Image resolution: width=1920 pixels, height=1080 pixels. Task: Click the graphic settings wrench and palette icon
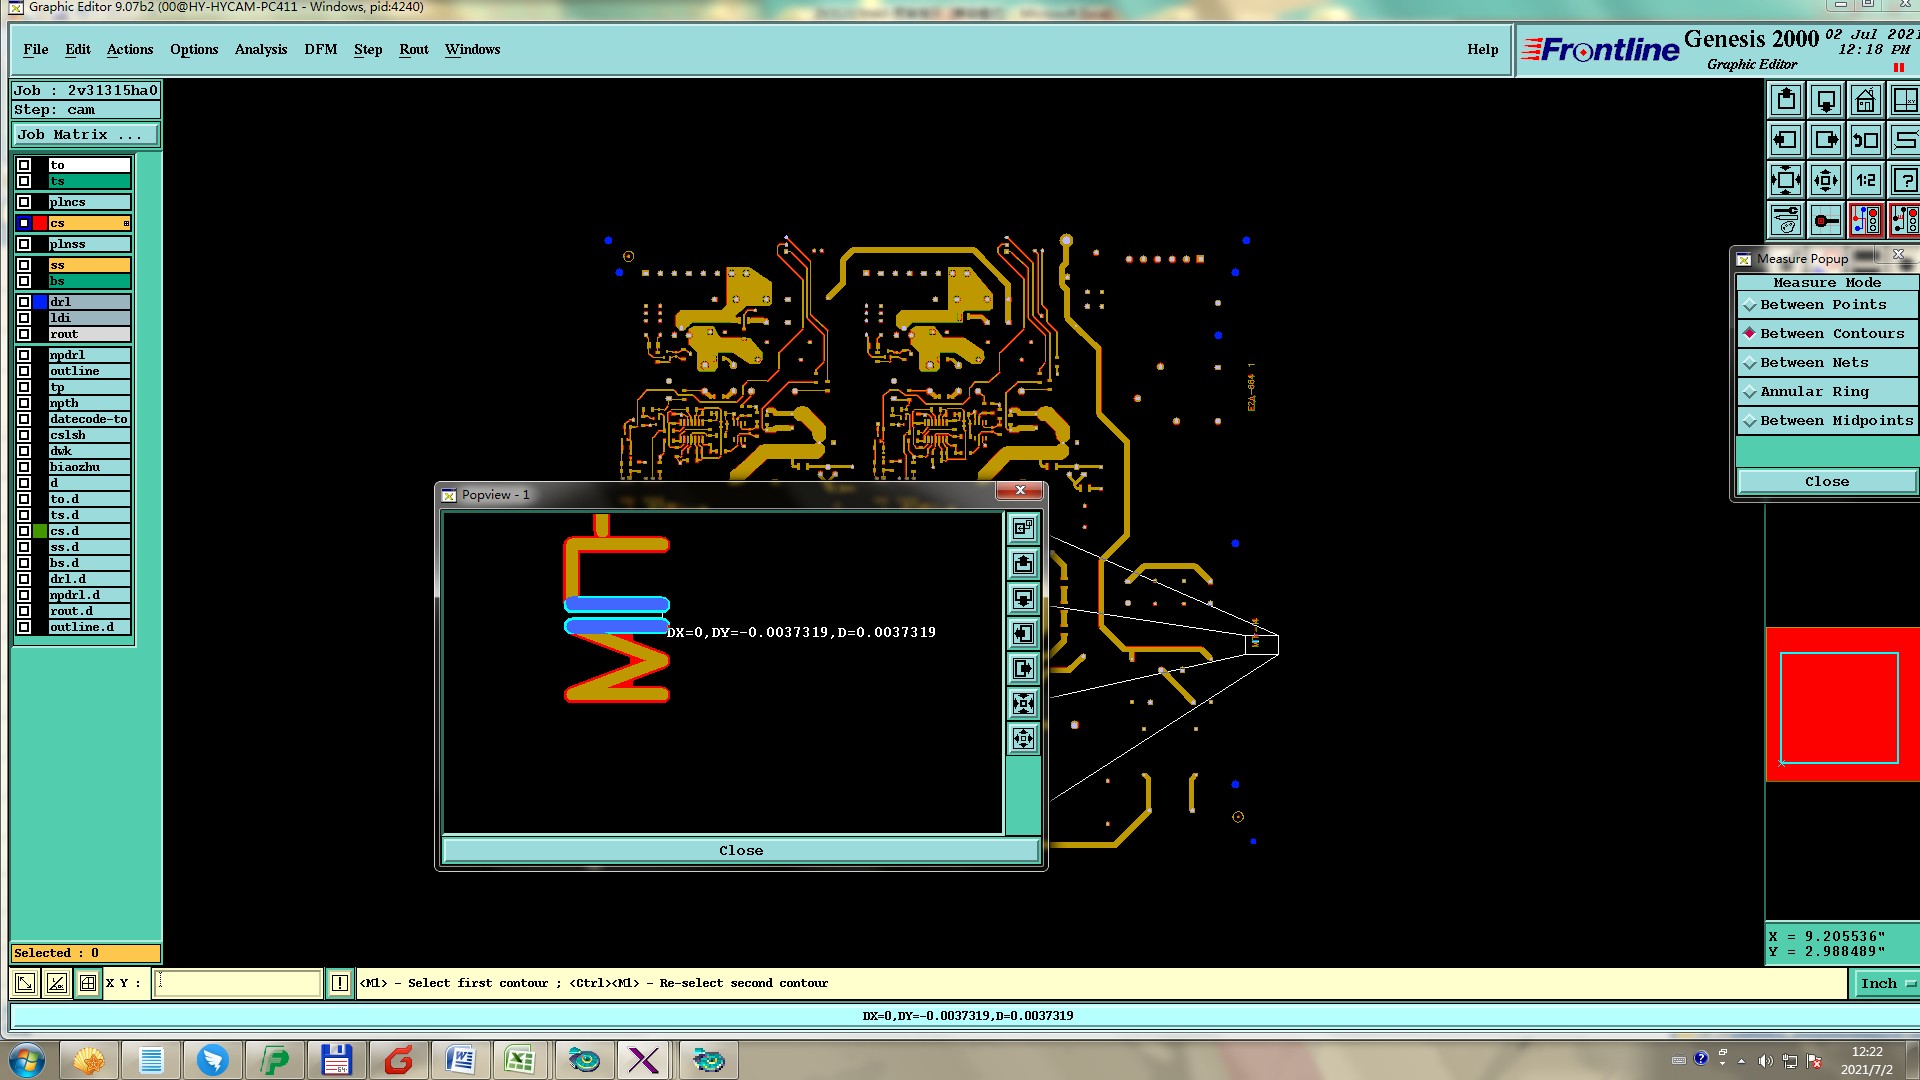click(1786, 220)
